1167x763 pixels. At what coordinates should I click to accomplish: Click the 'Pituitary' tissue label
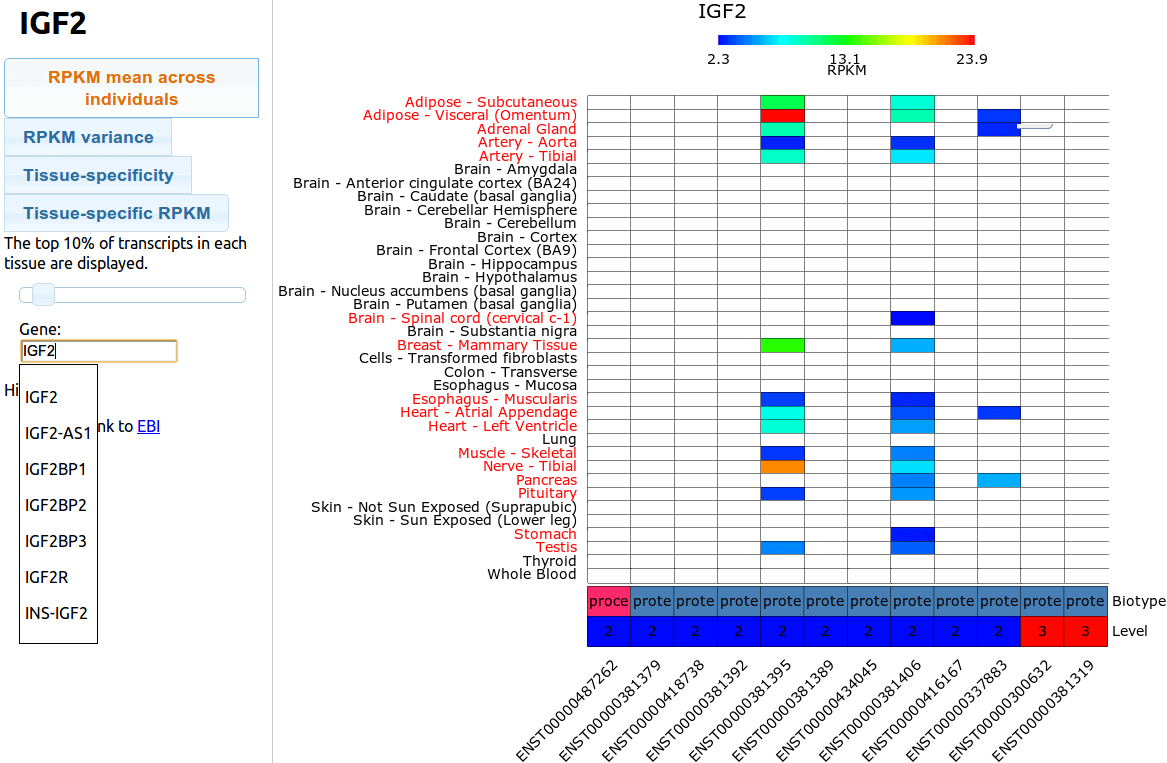[x=547, y=494]
